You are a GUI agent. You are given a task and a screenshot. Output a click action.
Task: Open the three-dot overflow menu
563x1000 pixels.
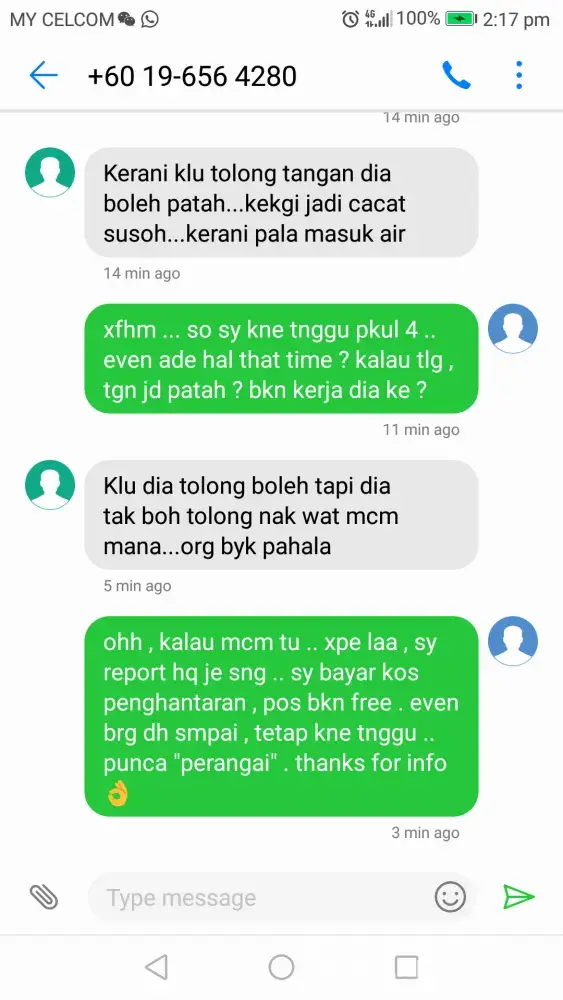[x=519, y=75]
